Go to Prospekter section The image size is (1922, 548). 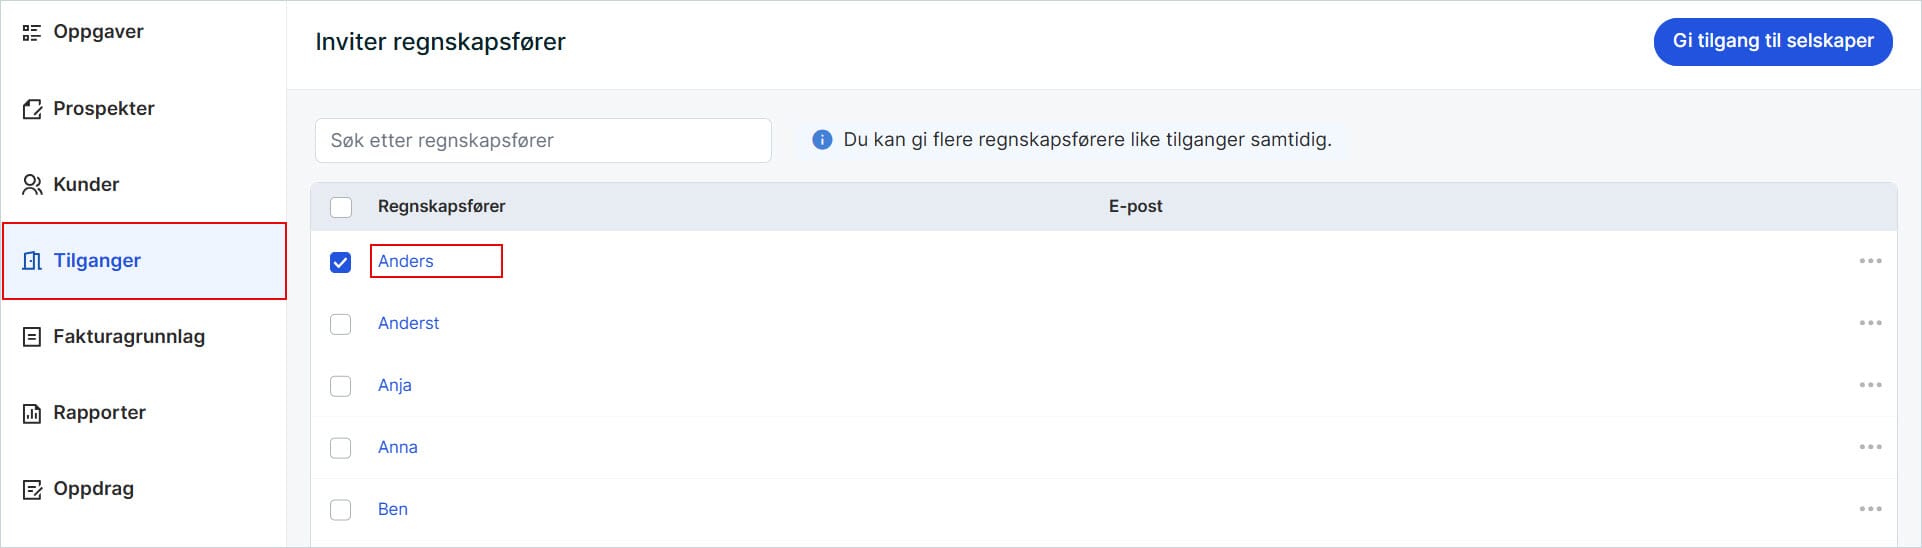point(104,108)
